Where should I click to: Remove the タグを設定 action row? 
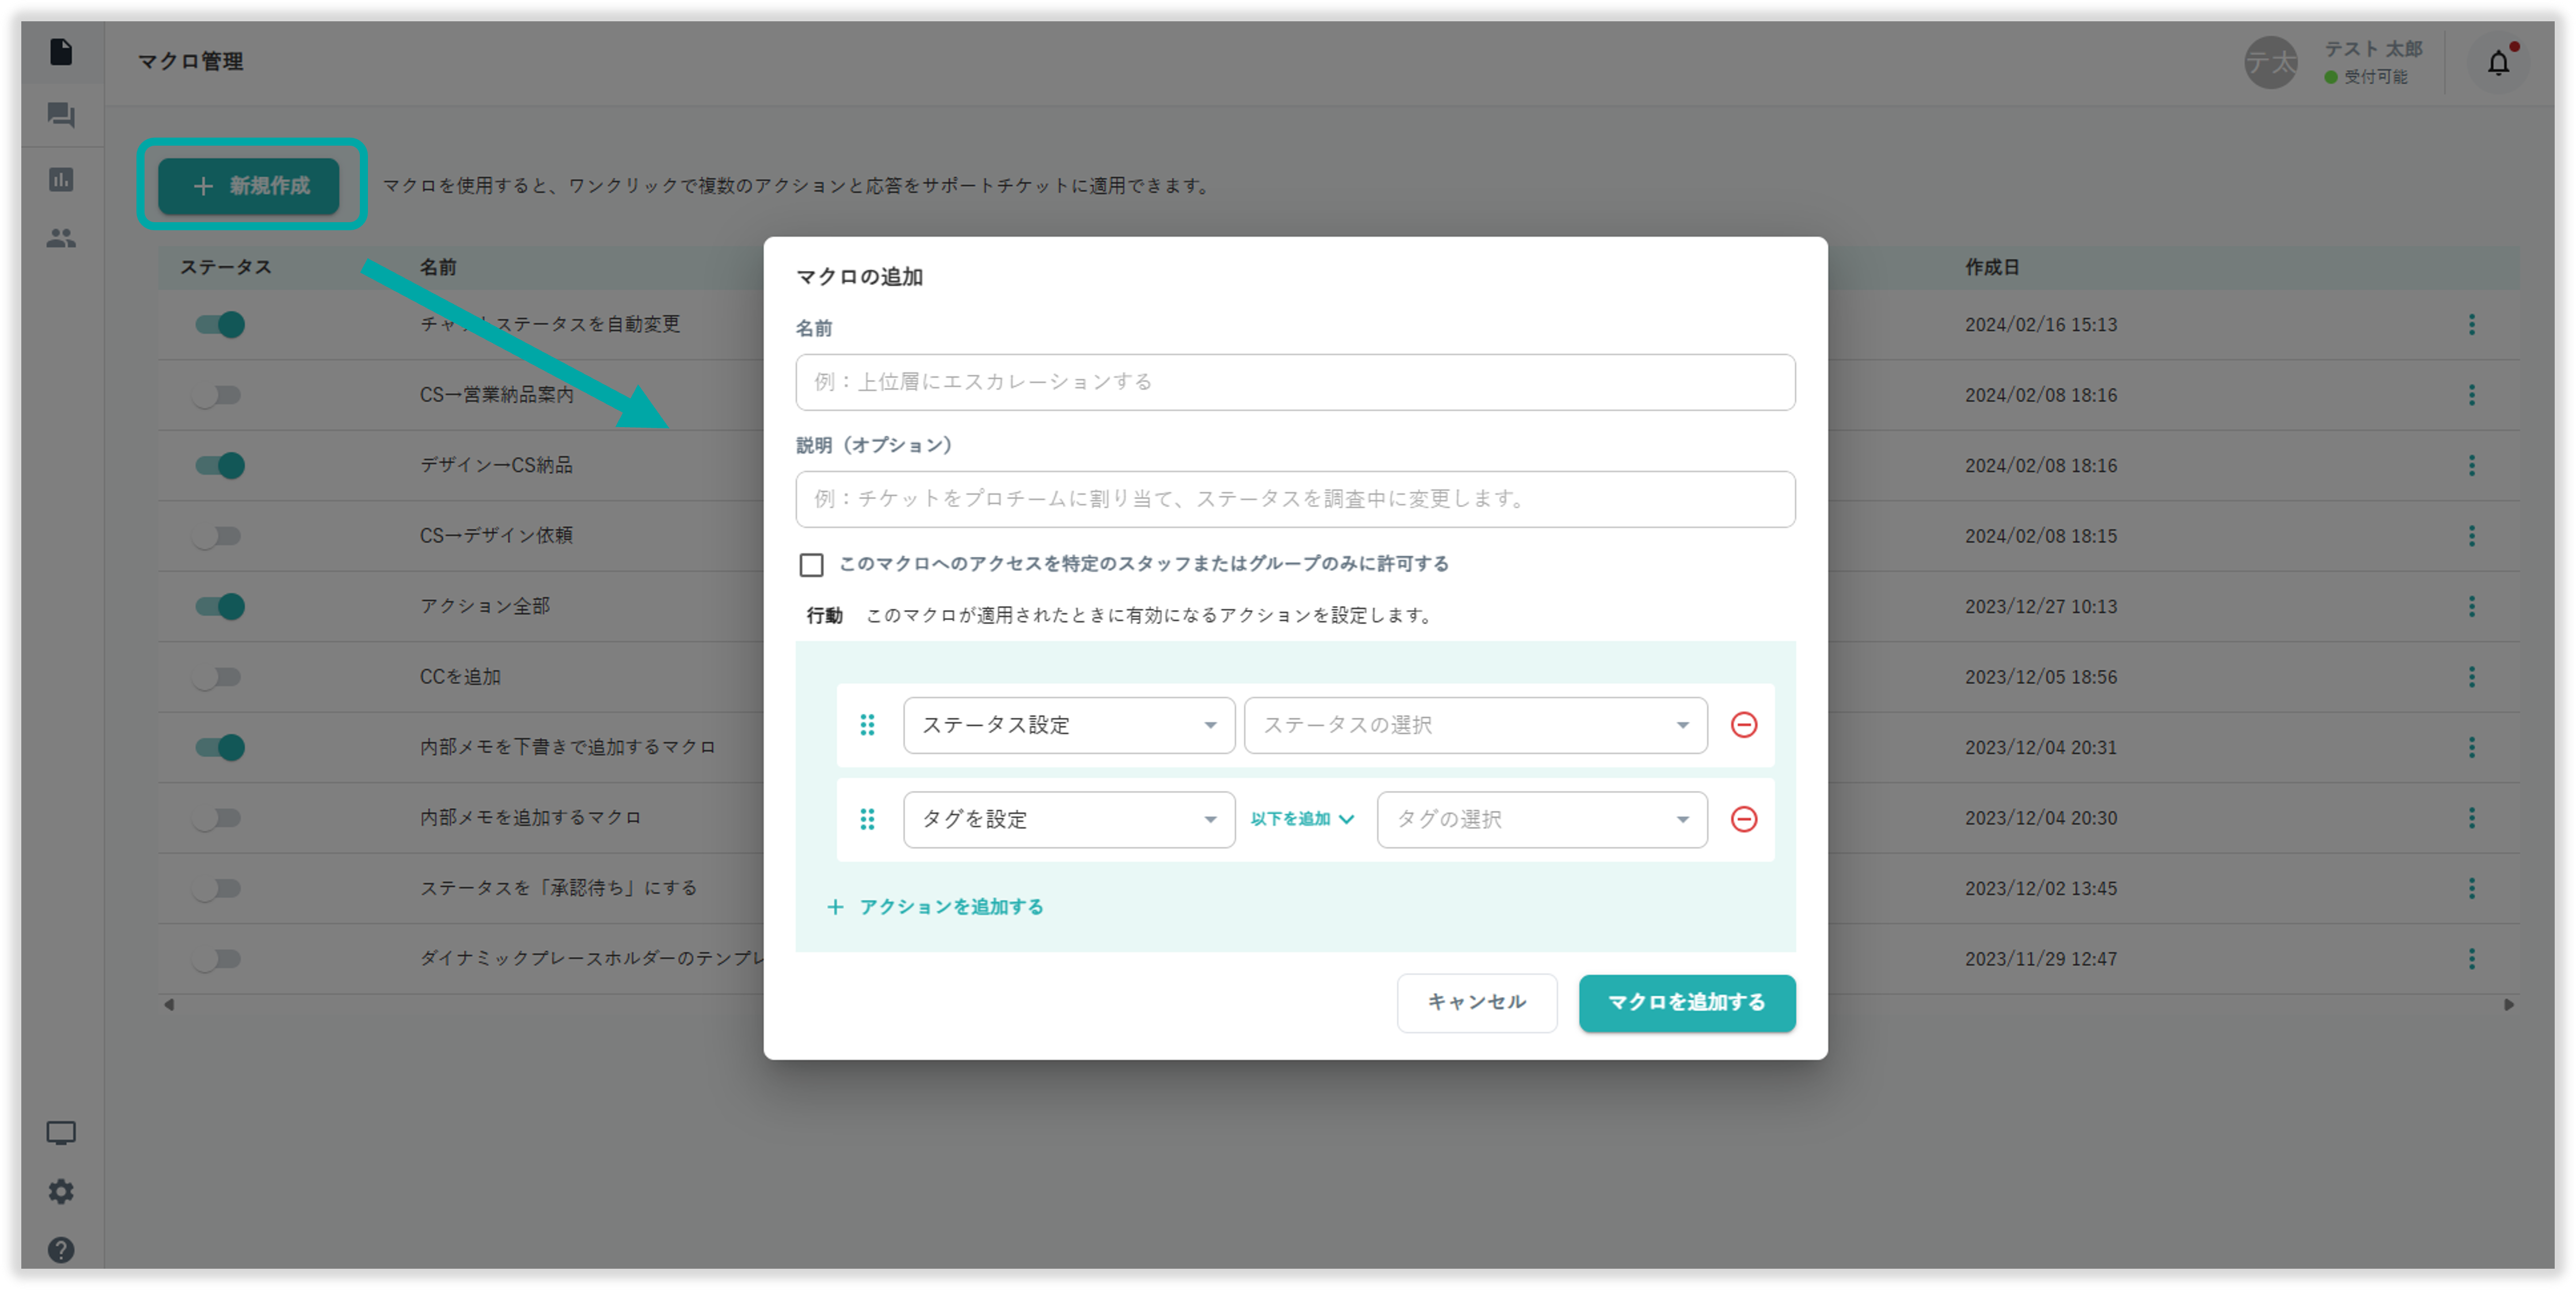[1743, 819]
